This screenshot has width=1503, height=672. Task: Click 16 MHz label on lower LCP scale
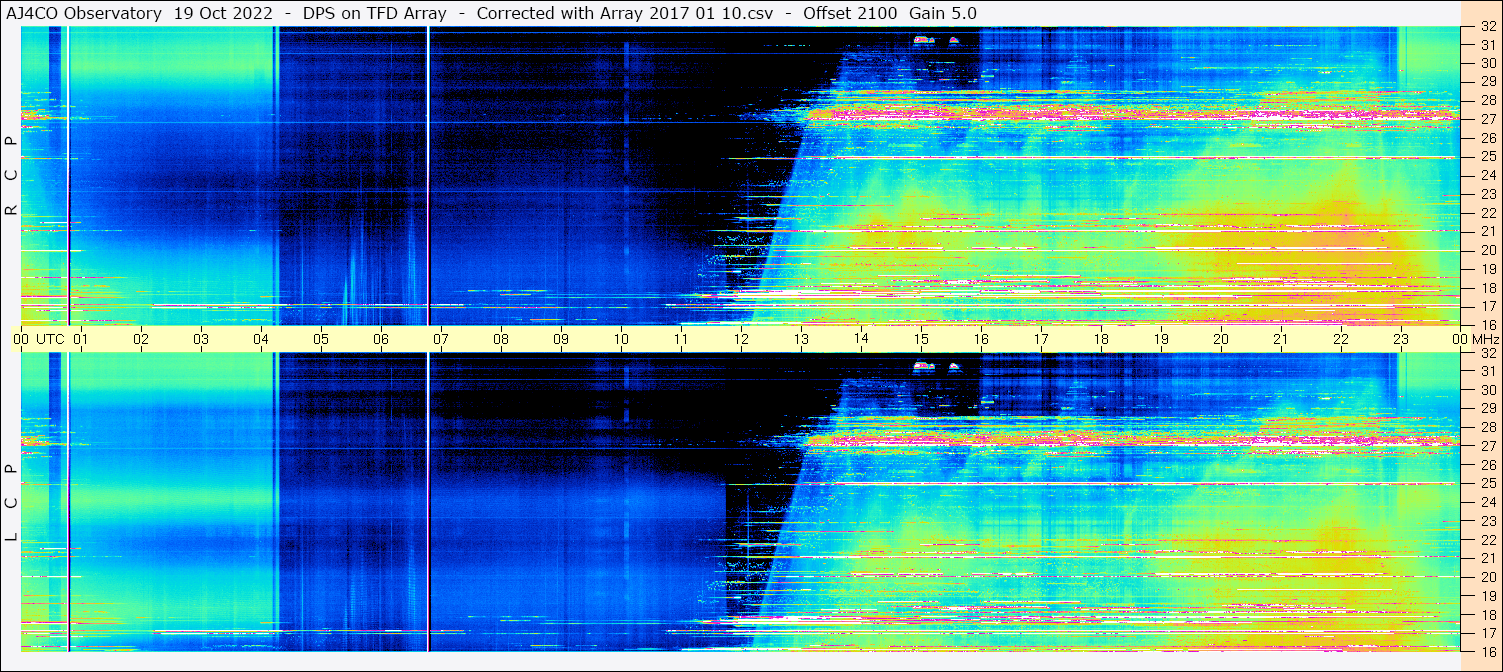1487,651
